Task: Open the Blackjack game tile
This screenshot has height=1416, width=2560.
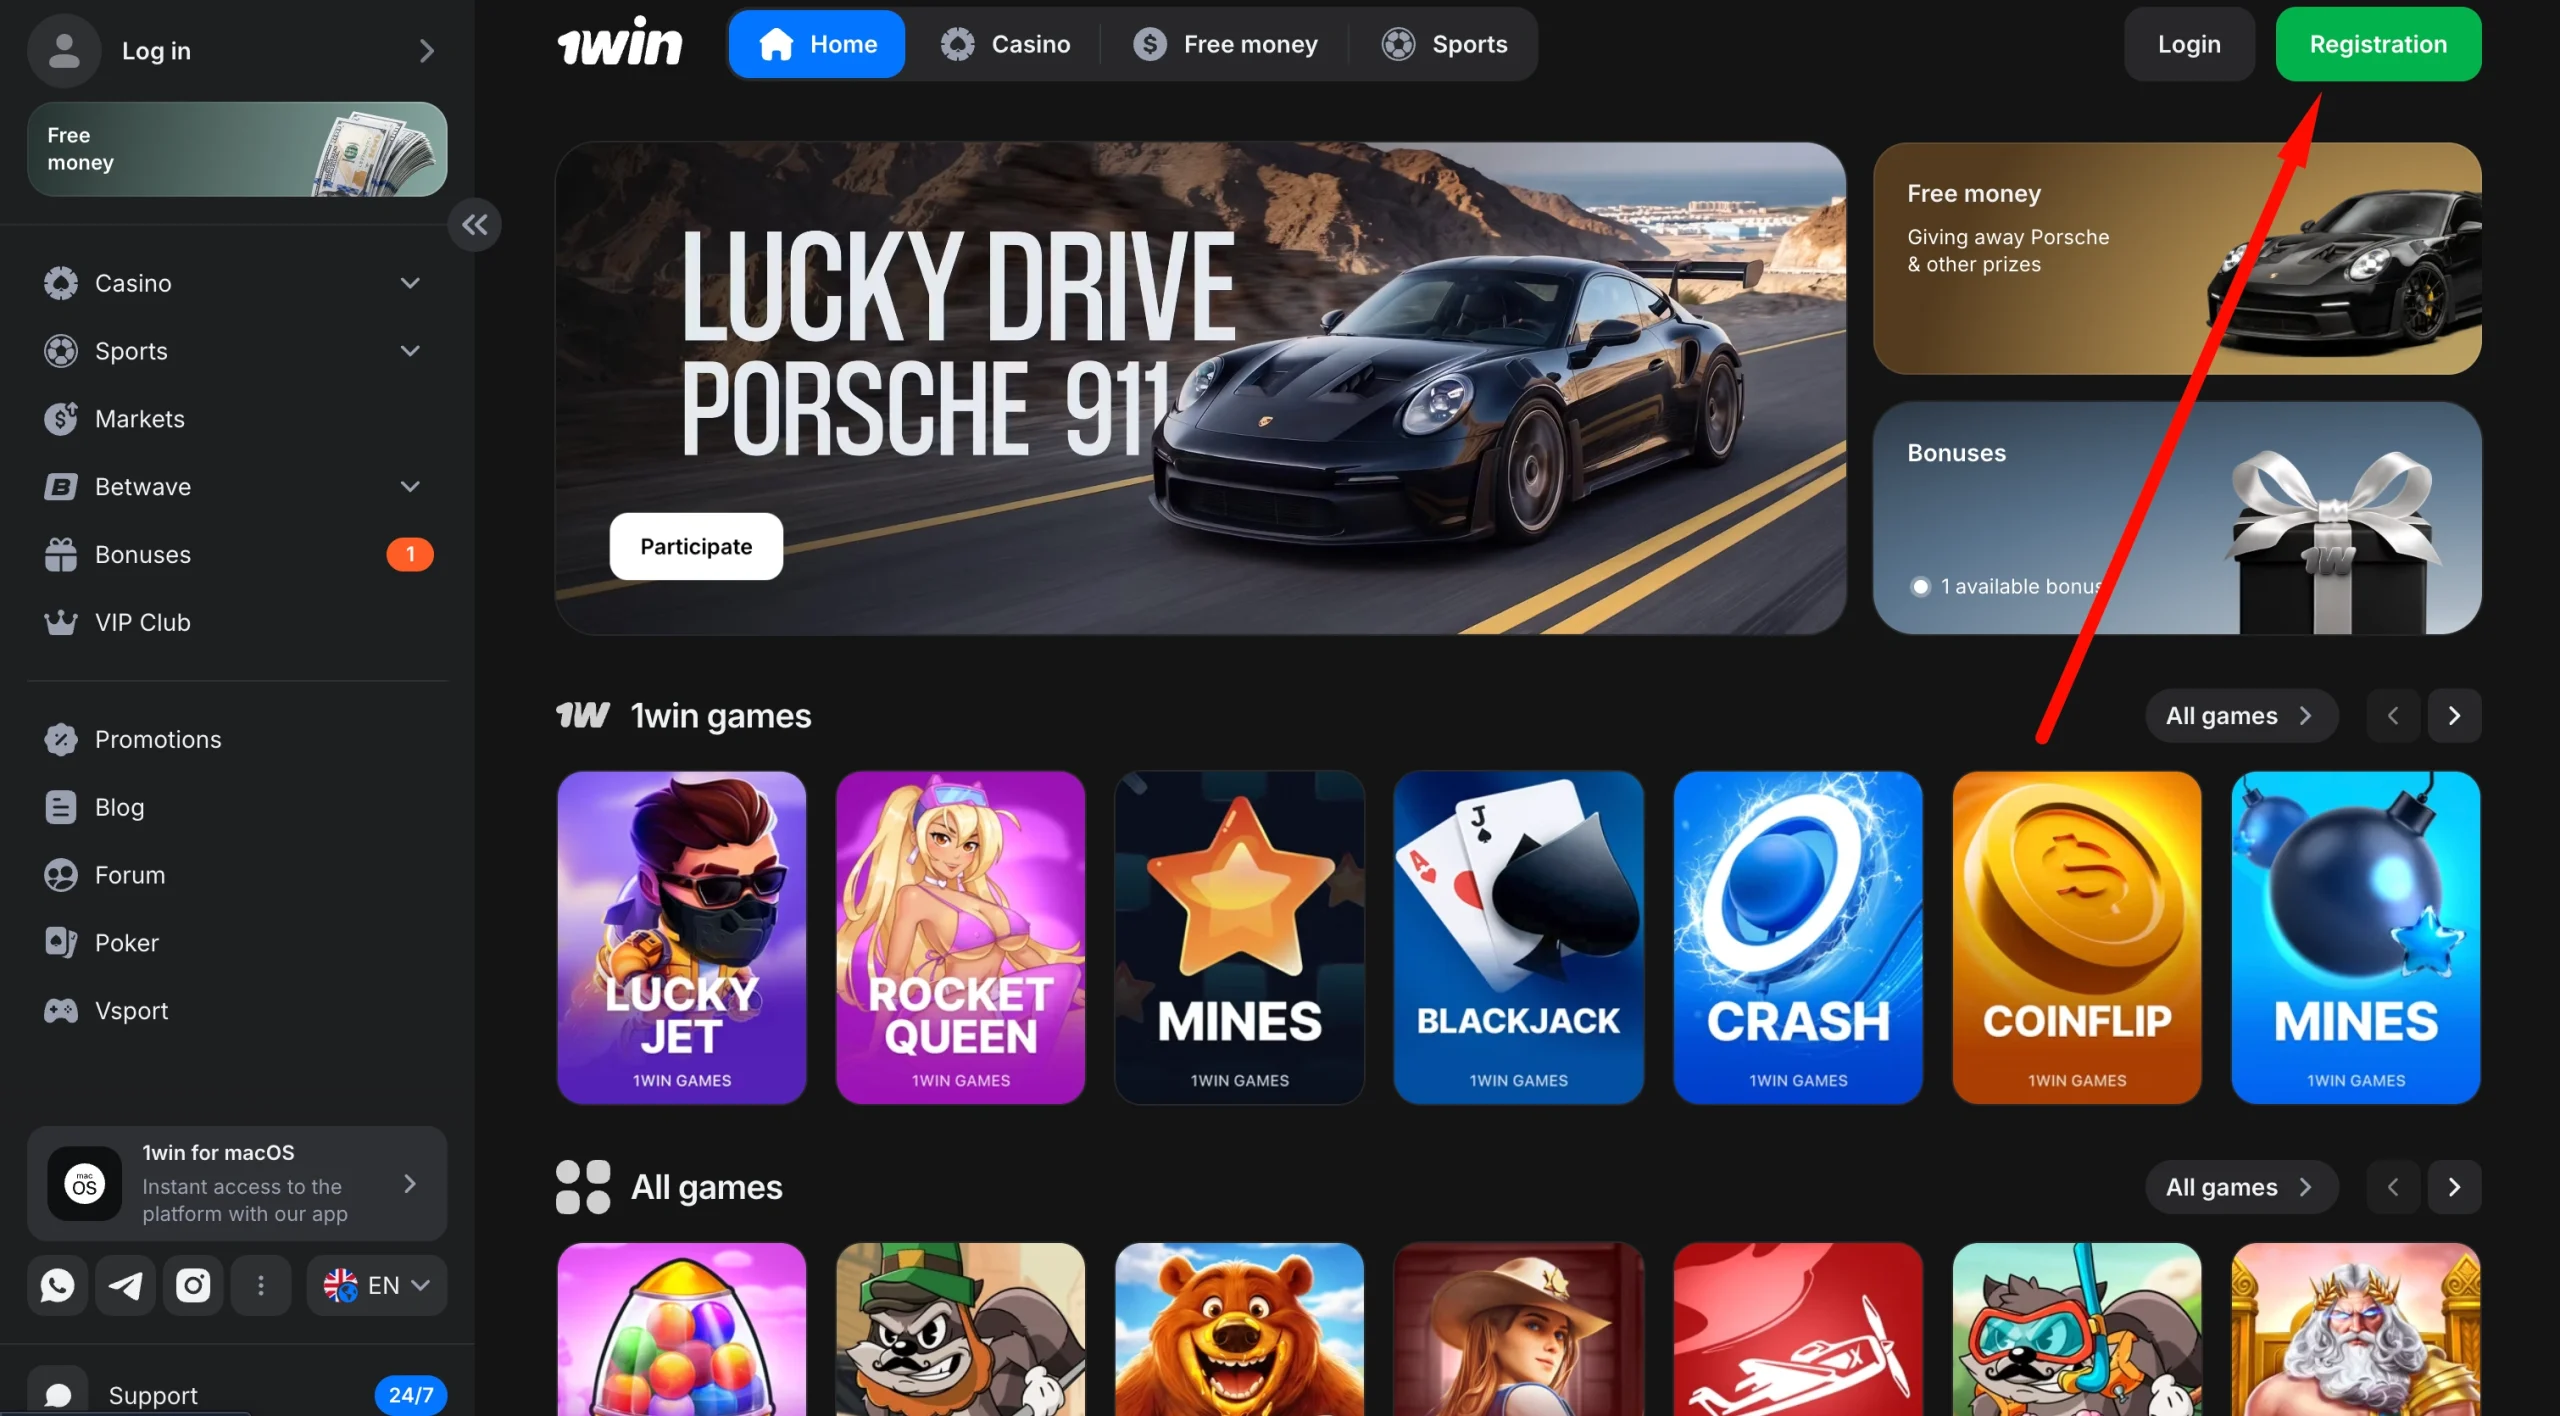Action: click(x=1518, y=938)
